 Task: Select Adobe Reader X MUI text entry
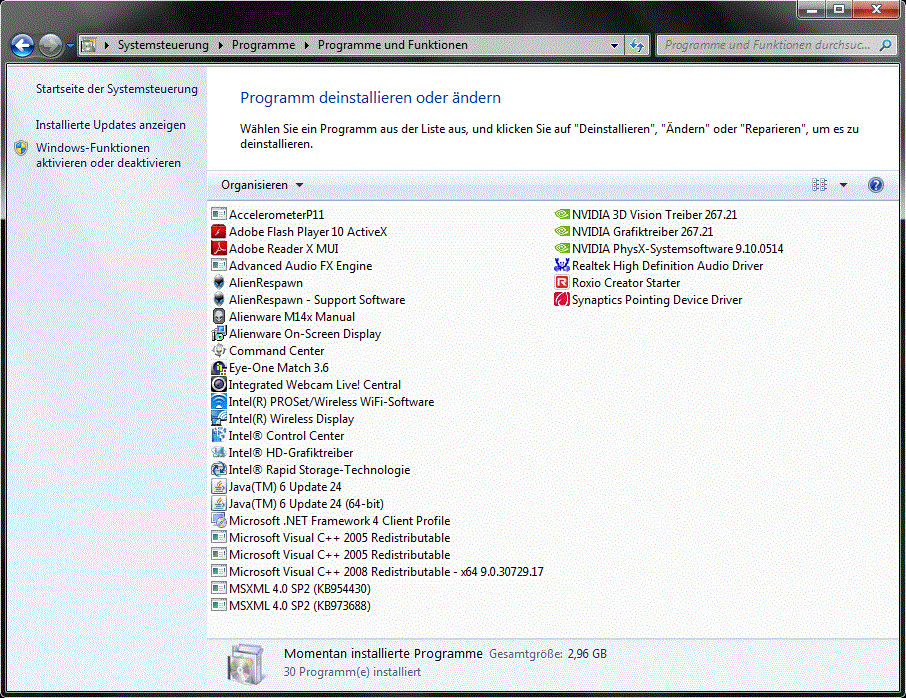pyautogui.click(x=284, y=248)
